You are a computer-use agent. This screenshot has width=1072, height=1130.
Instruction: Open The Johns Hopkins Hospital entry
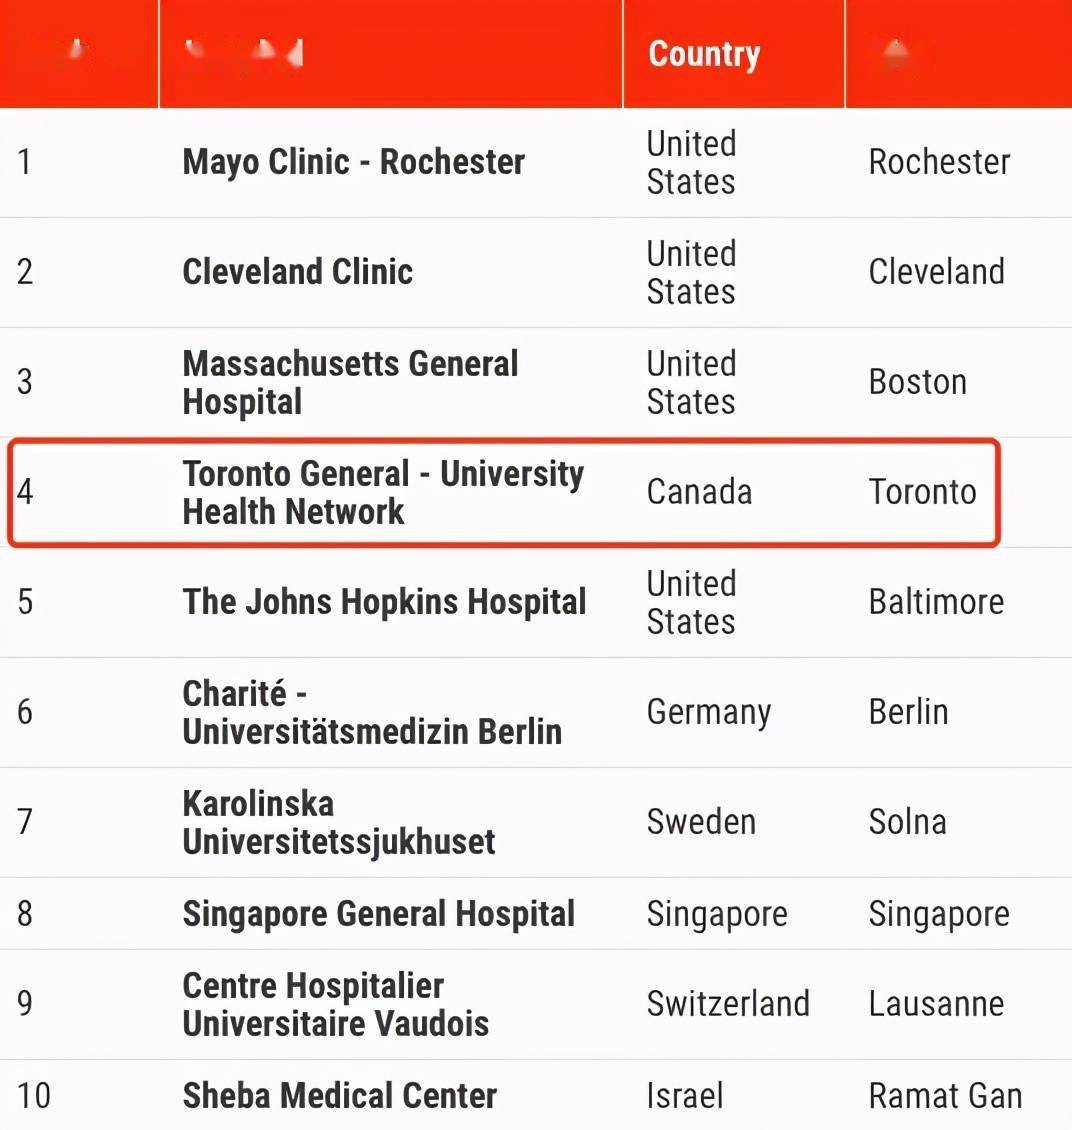click(x=384, y=602)
